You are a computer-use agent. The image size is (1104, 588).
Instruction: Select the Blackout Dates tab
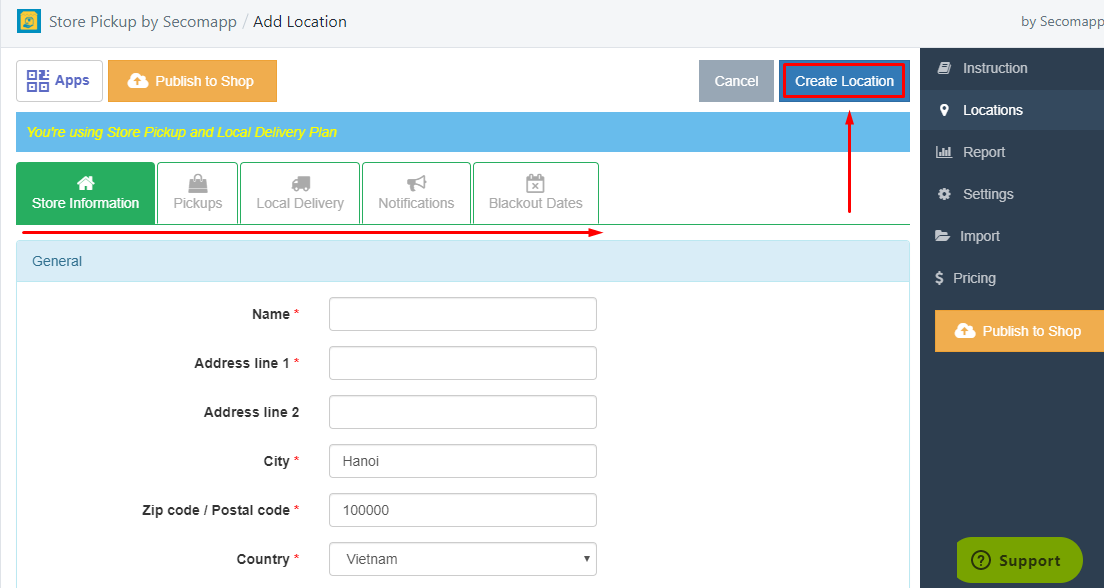click(x=536, y=193)
